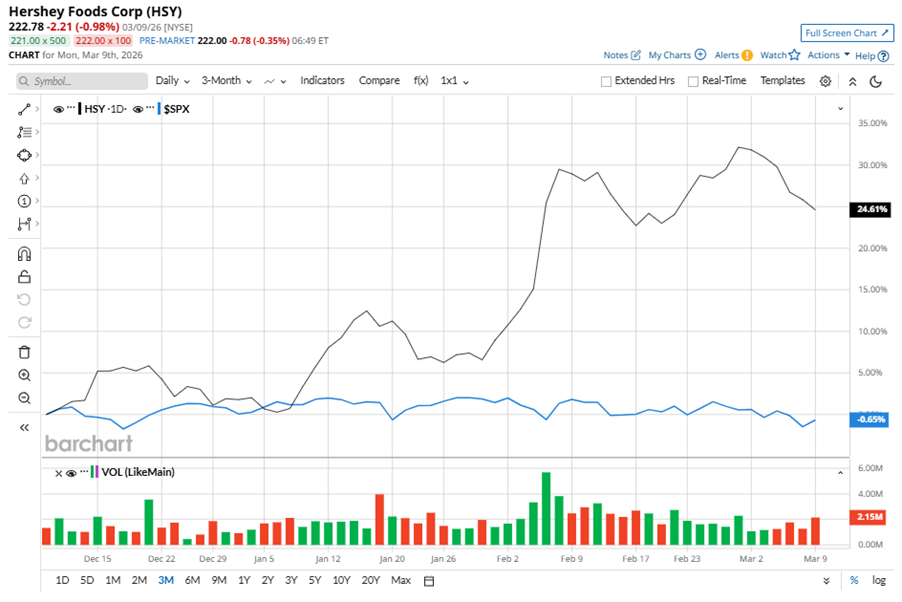Enable Real-Time checkbox
The width and height of the screenshot is (902, 602).
pos(693,82)
